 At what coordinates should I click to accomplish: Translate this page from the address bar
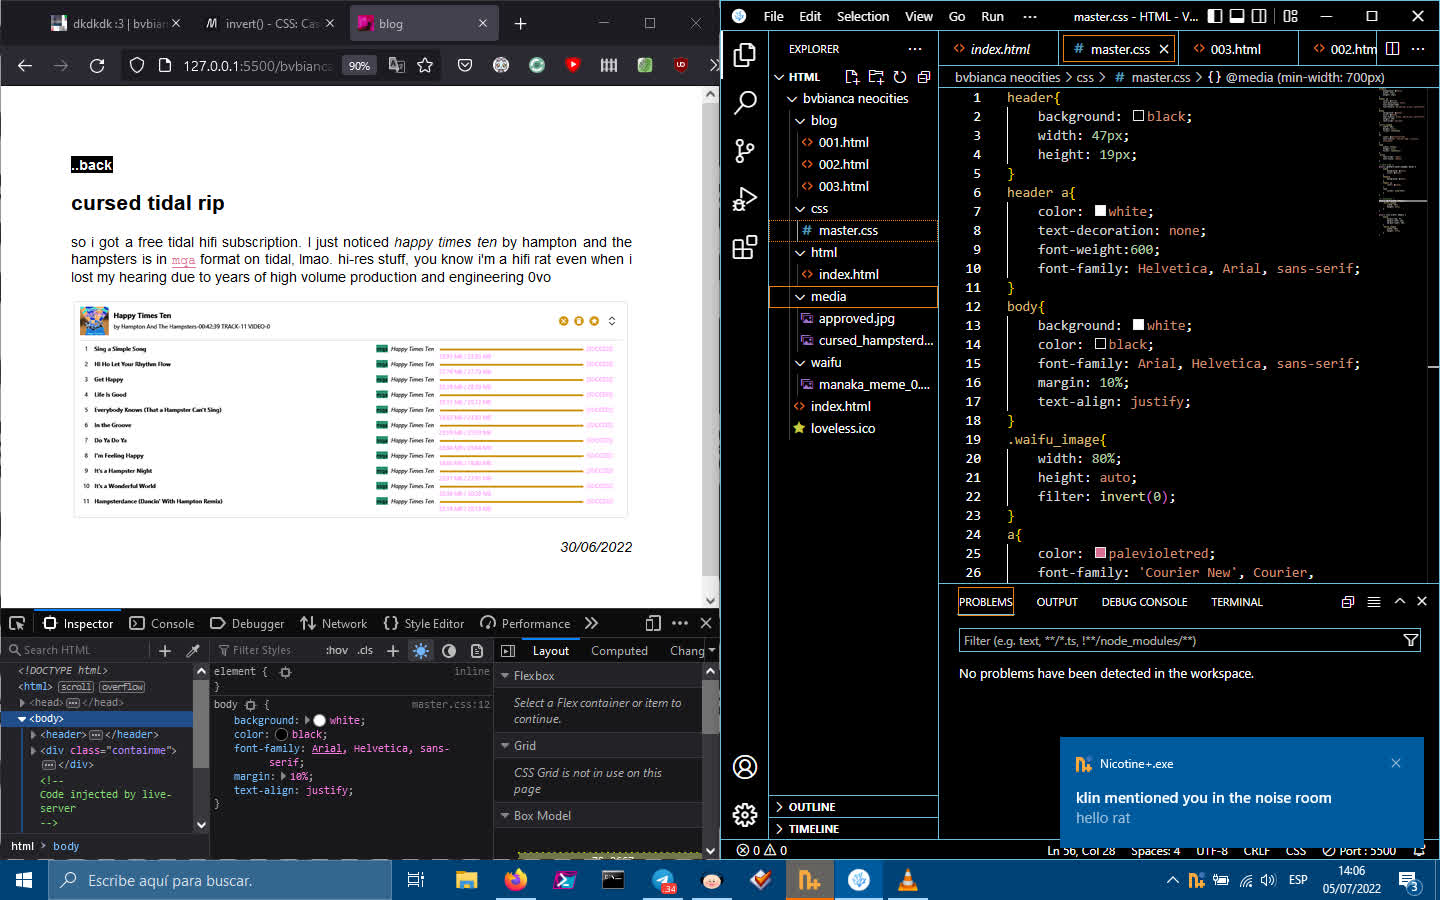pos(397,65)
